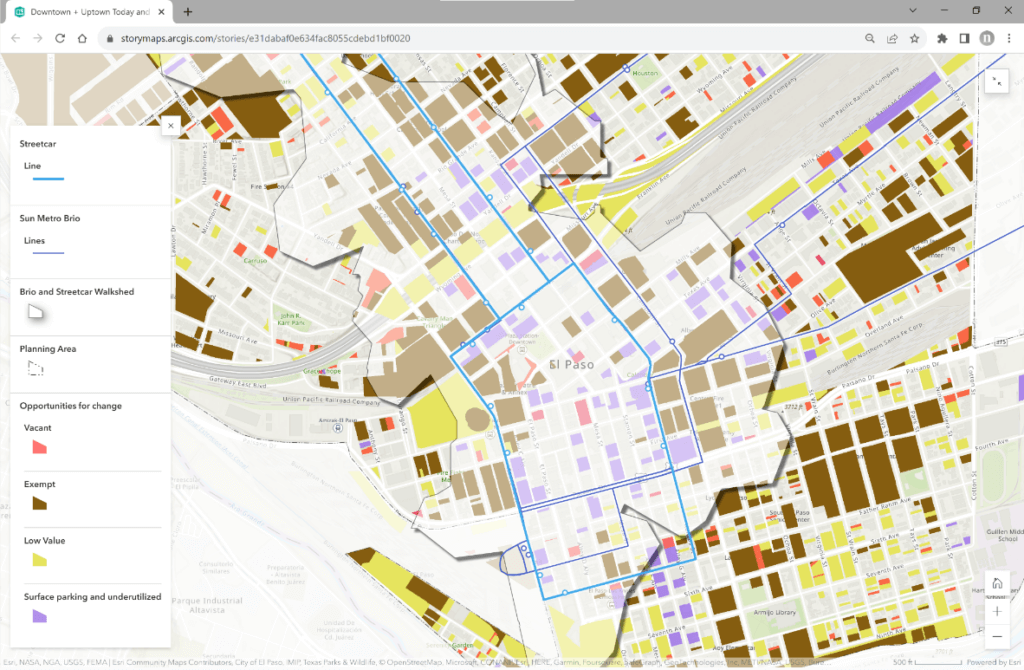Image resolution: width=1024 pixels, height=670 pixels.
Task: Click the Brio and Streetcar Walkshed symbol
Action: point(36,312)
